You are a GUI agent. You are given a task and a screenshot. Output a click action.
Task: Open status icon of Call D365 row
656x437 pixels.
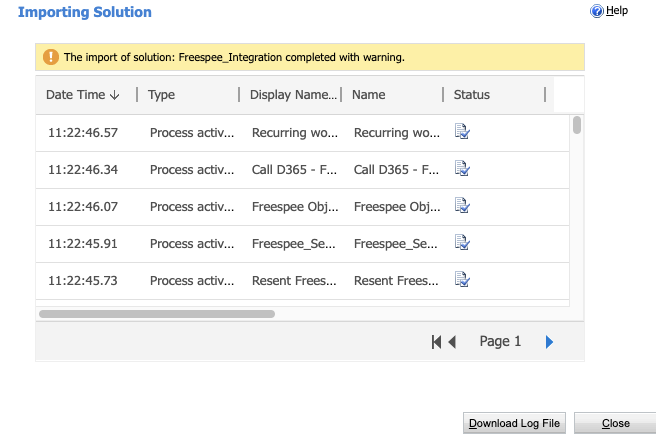pos(462,169)
